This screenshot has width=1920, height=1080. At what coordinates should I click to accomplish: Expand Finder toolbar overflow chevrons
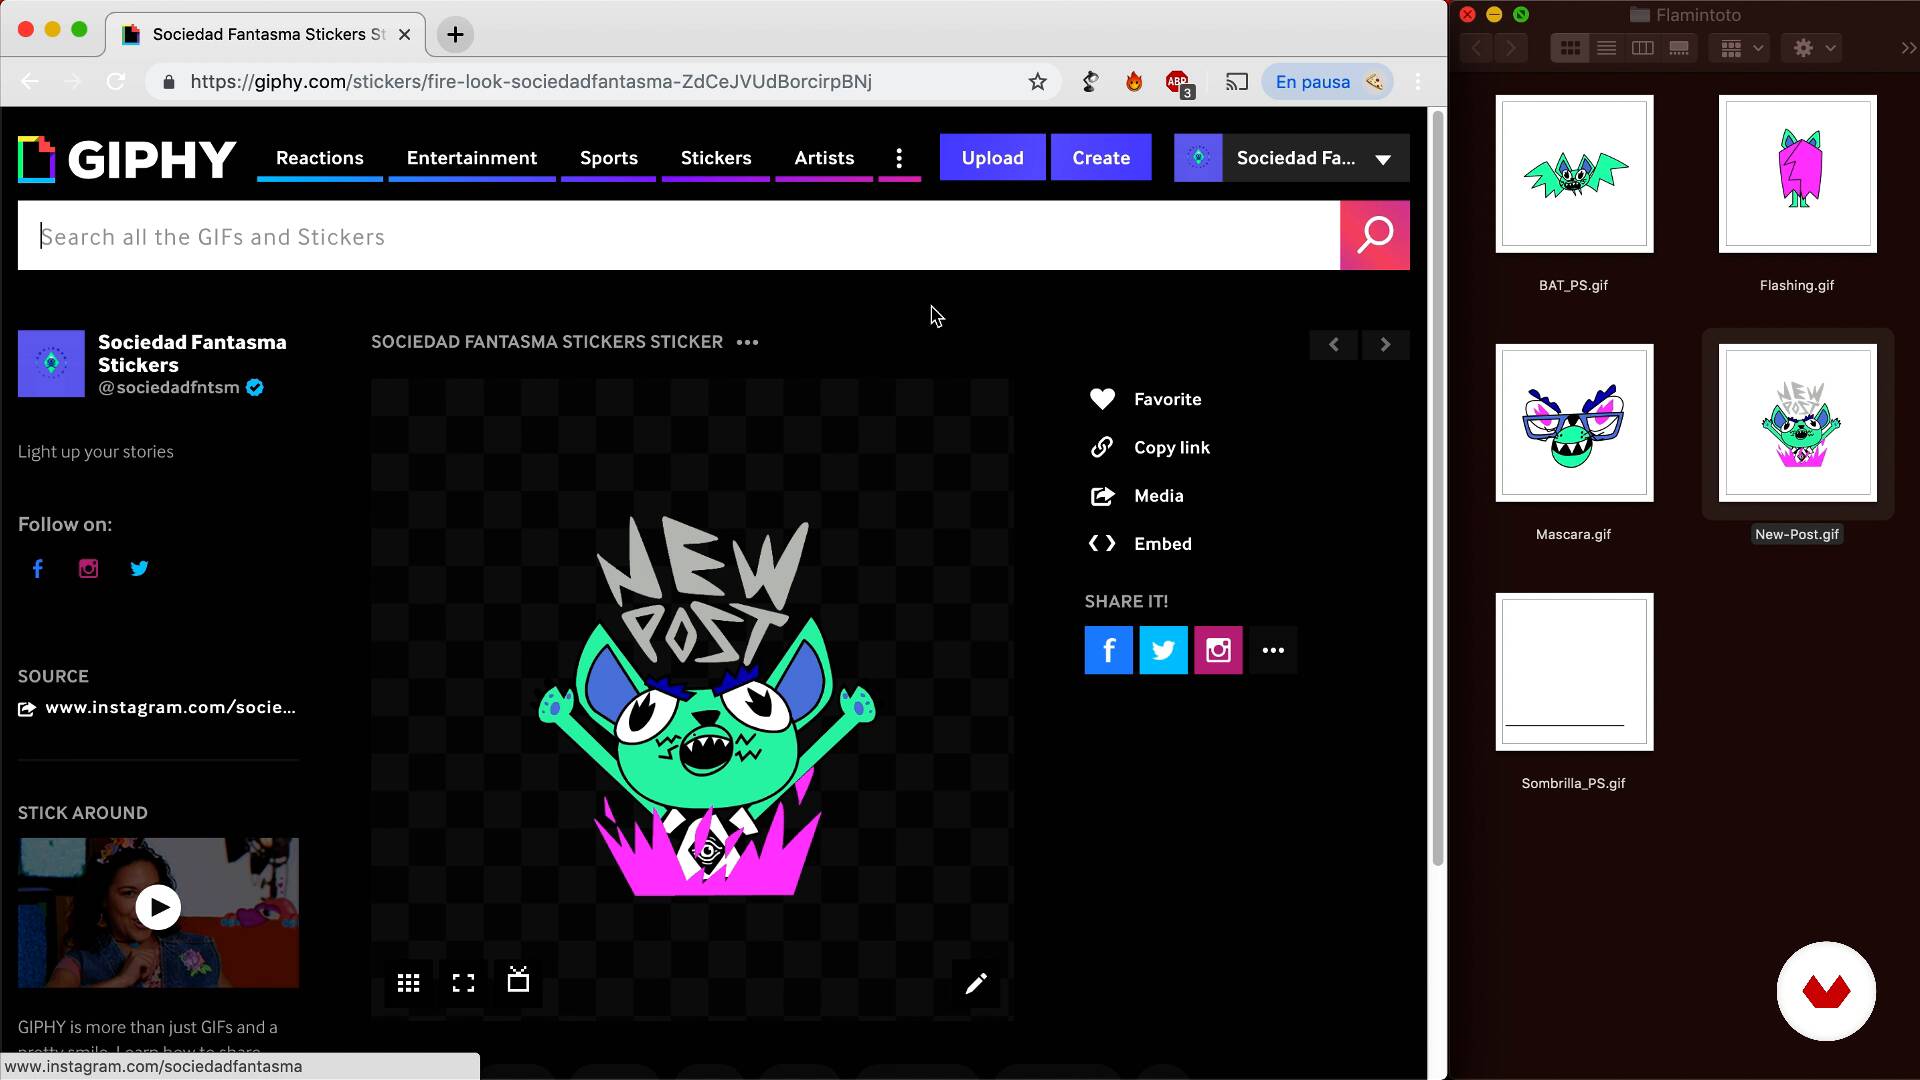click(1908, 48)
